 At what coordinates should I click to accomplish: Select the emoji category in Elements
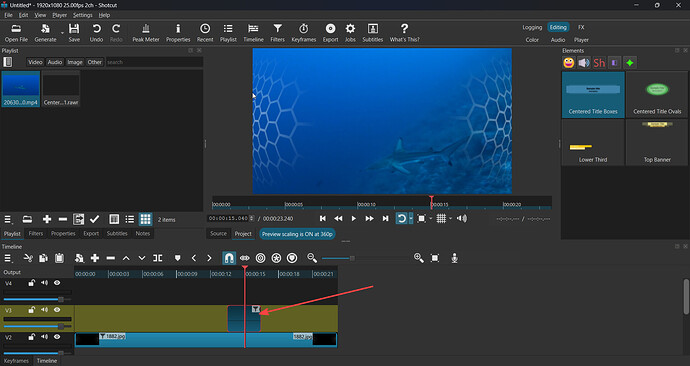pyautogui.click(x=569, y=62)
